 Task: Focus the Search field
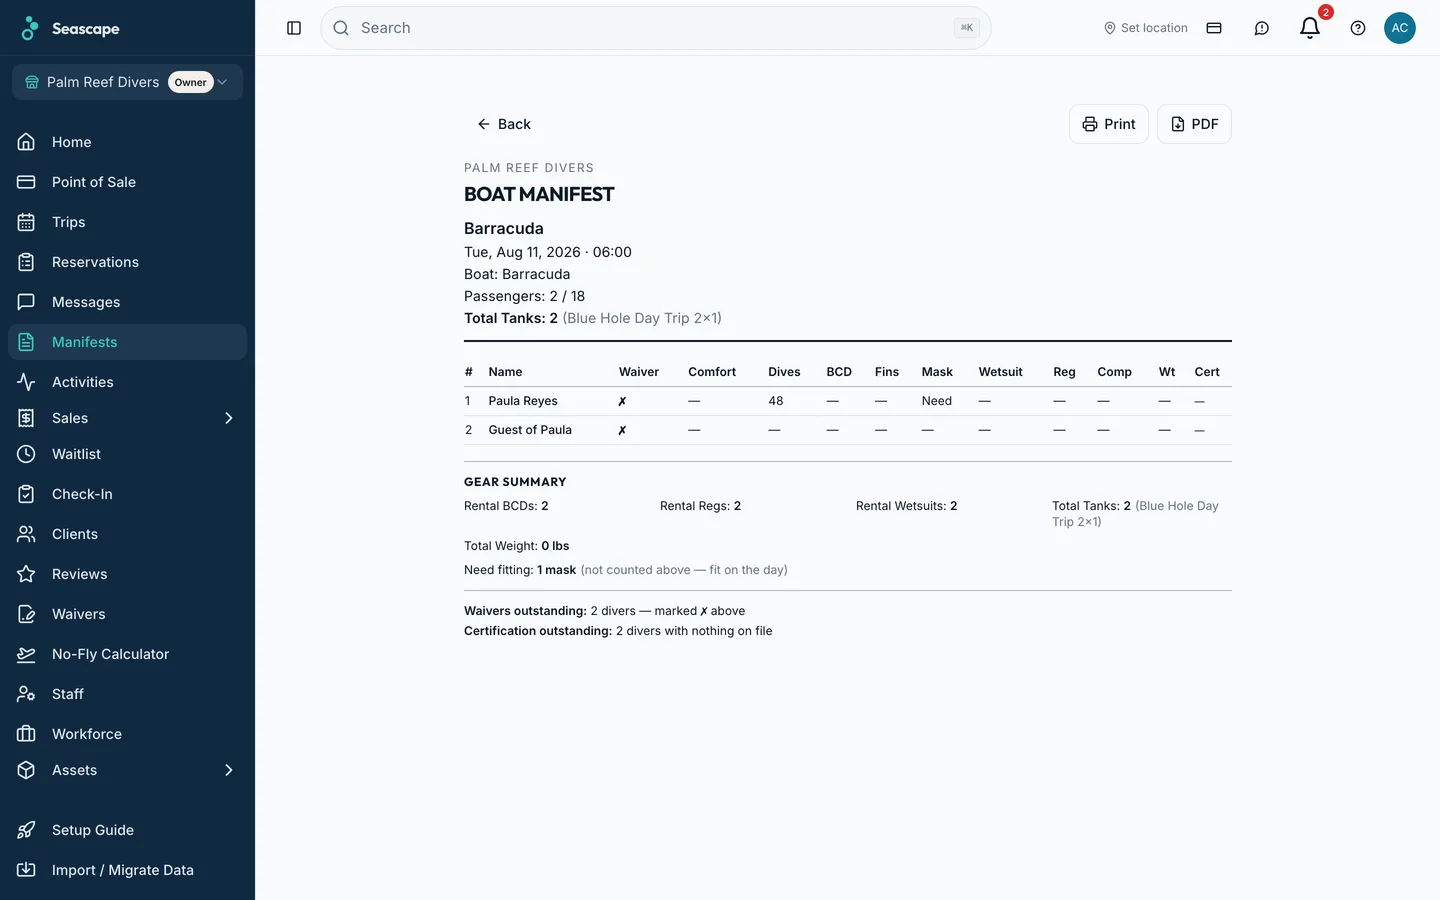pyautogui.click(x=655, y=28)
